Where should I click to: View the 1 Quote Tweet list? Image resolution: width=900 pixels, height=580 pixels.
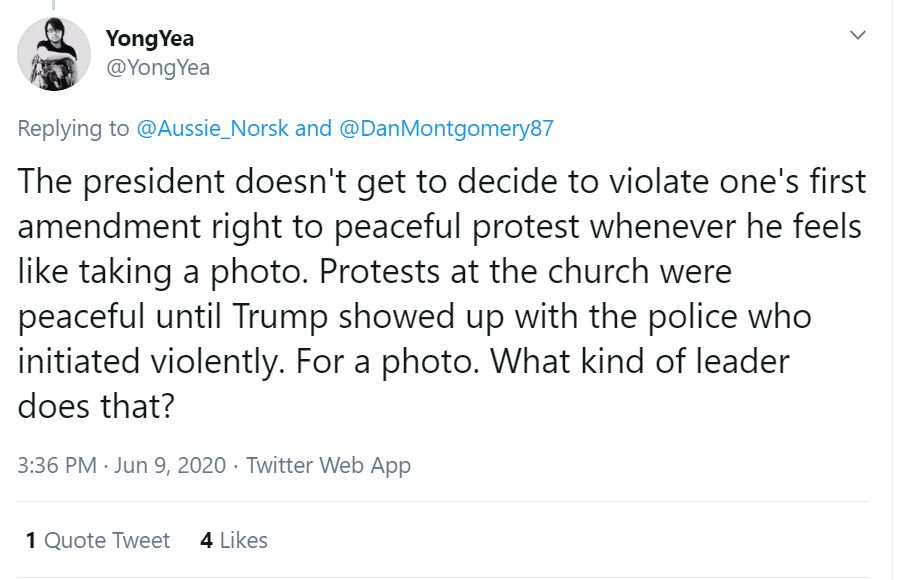pyautogui.click(x=98, y=540)
